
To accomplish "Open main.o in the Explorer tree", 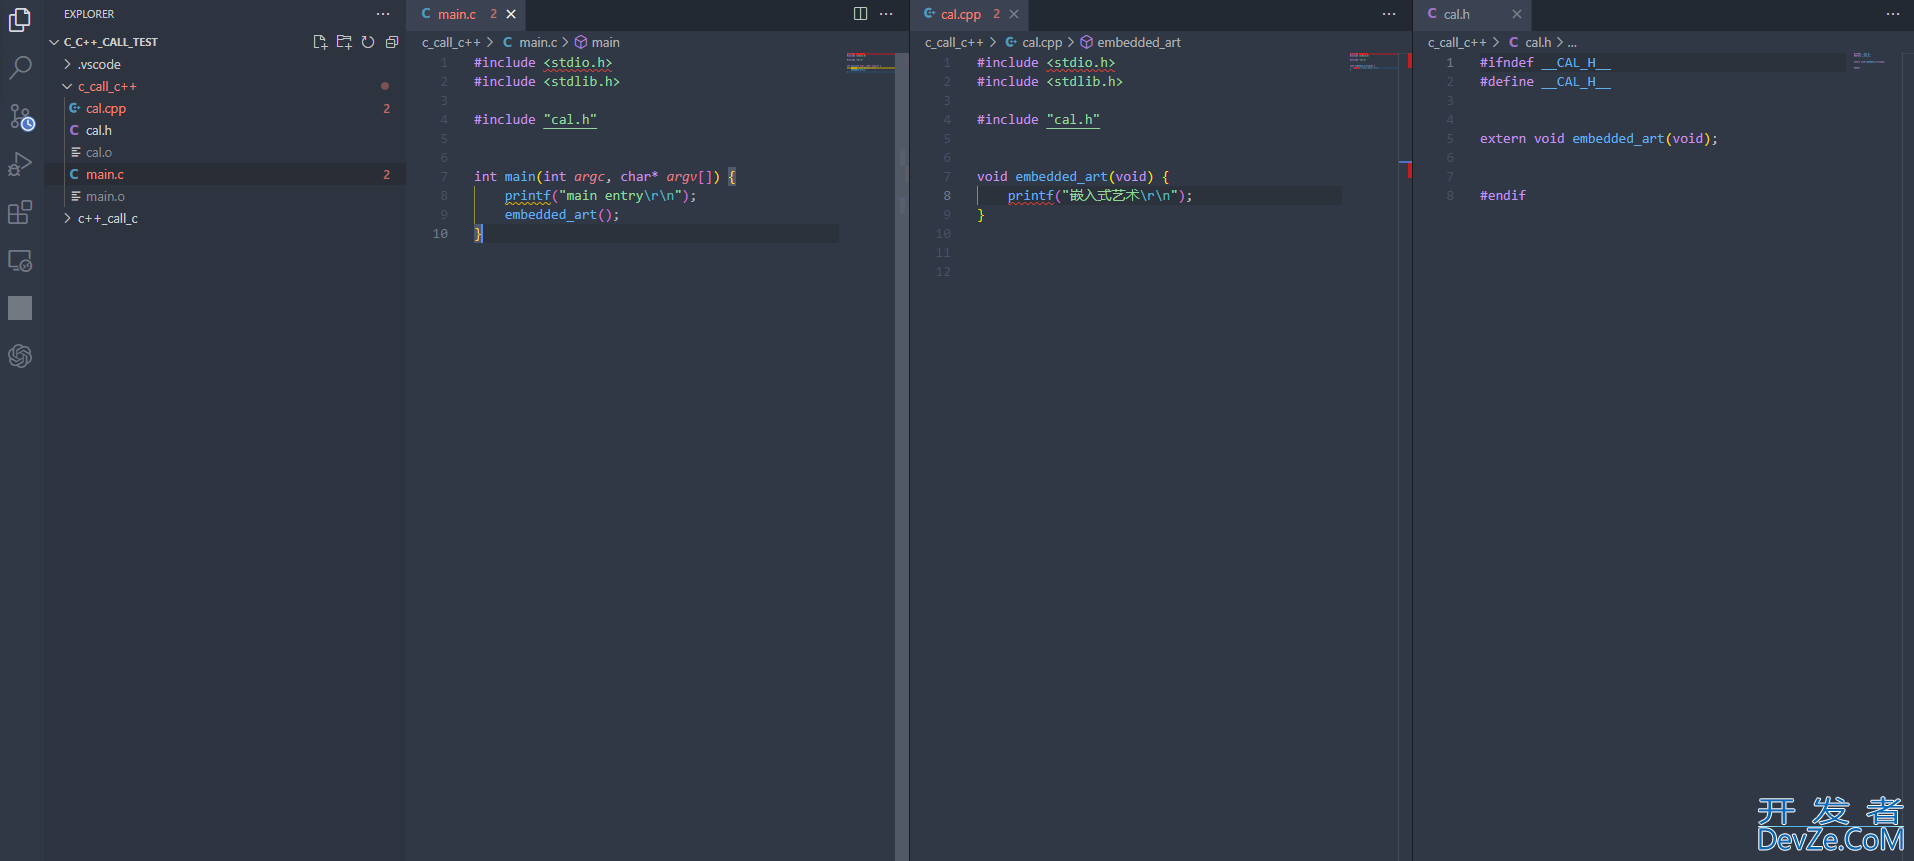I will pos(225,196).
